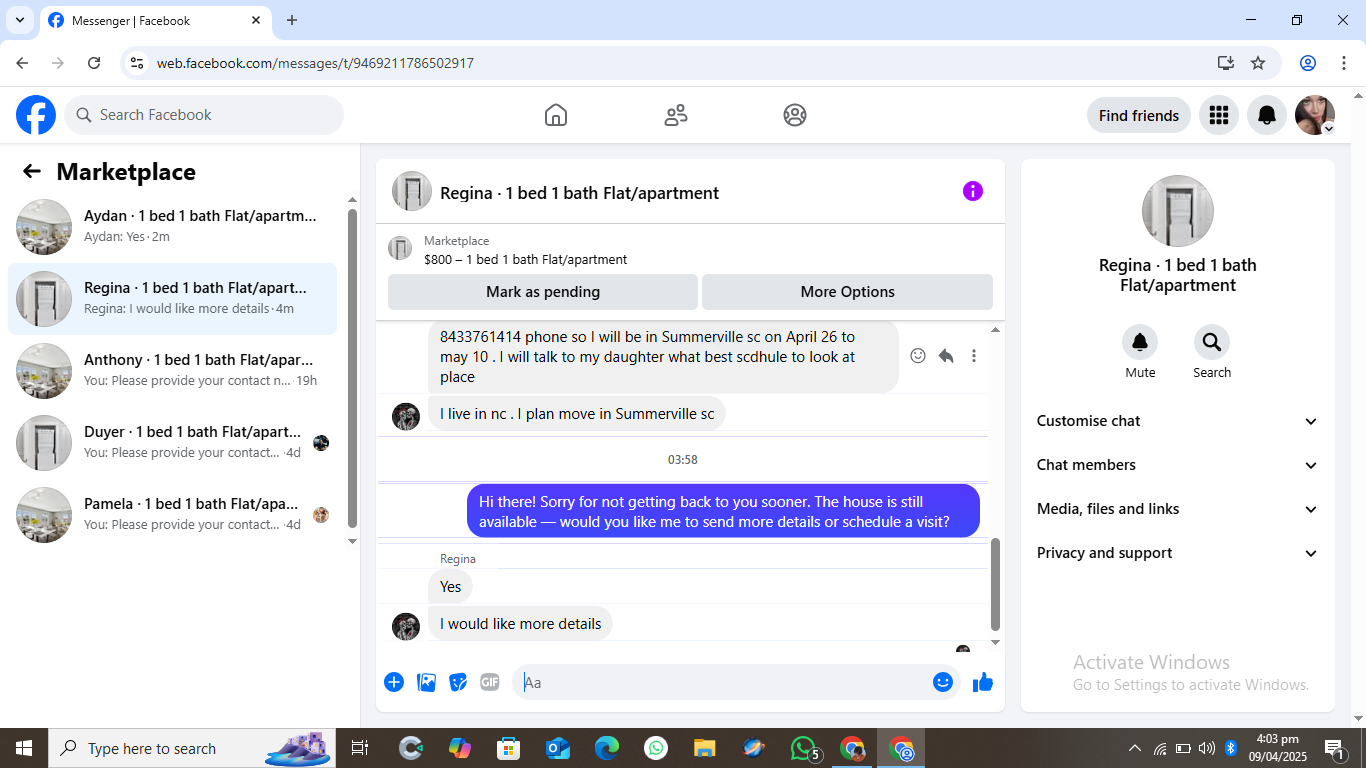The width and height of the screenshot is (1366, 768).
Task: Open the install app icon in address bar
Action: point(1226,63)
